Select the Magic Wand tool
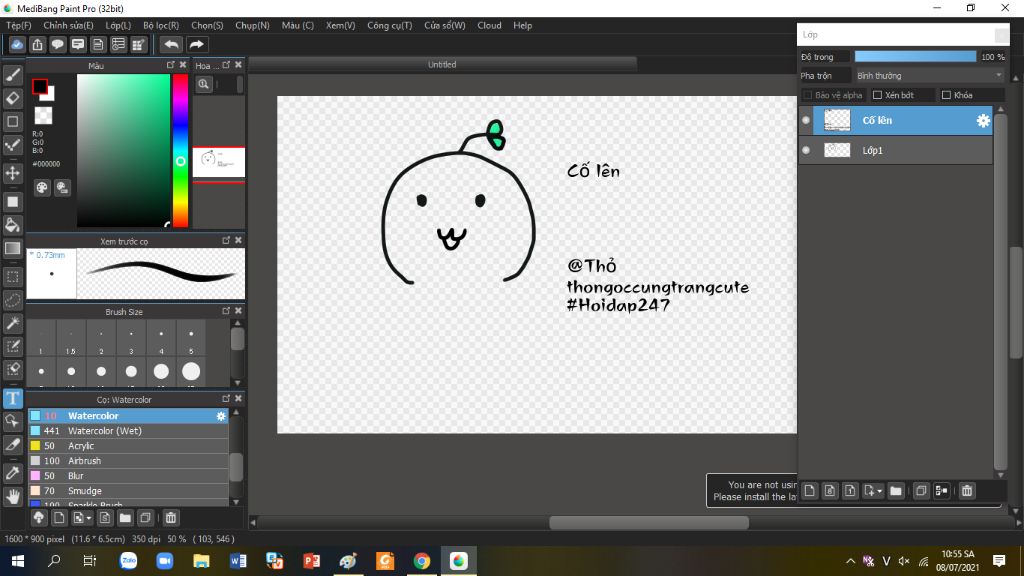This screenshot has width=1024, height=576. pyautogui.click(x=12, y=323)
